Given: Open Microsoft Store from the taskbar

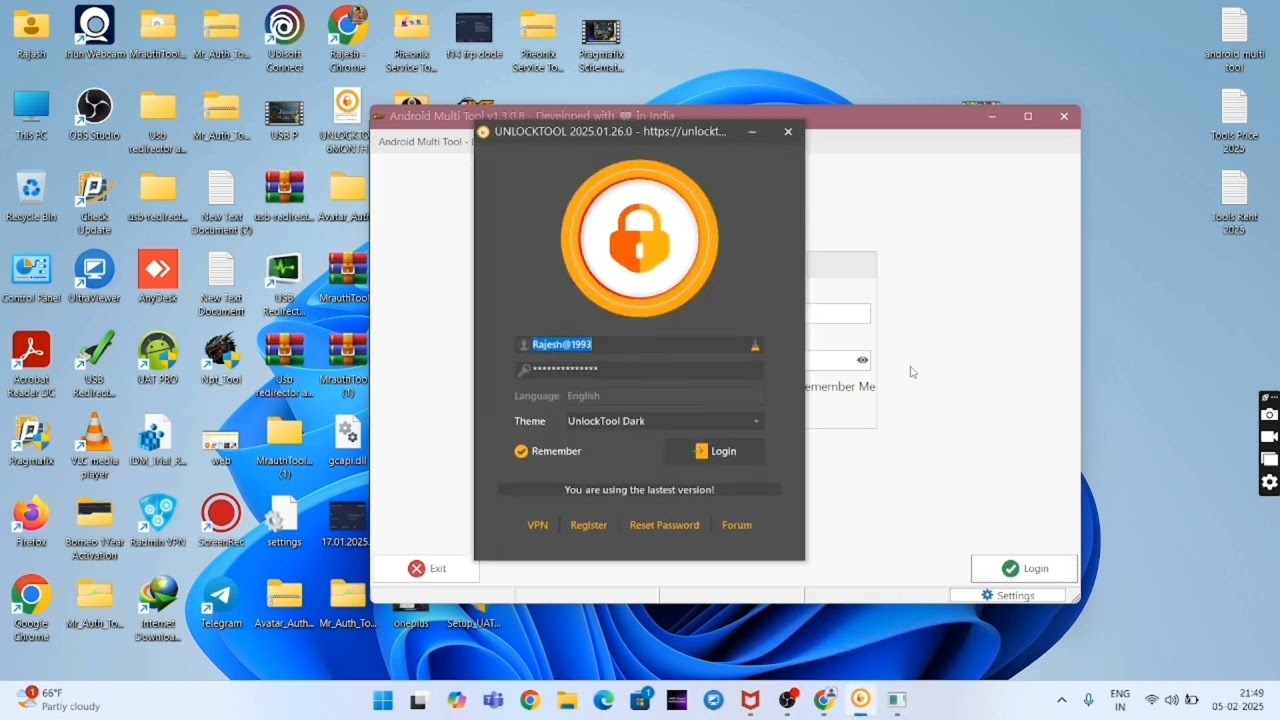Looking at the screenshot, I should pos(640,700).
